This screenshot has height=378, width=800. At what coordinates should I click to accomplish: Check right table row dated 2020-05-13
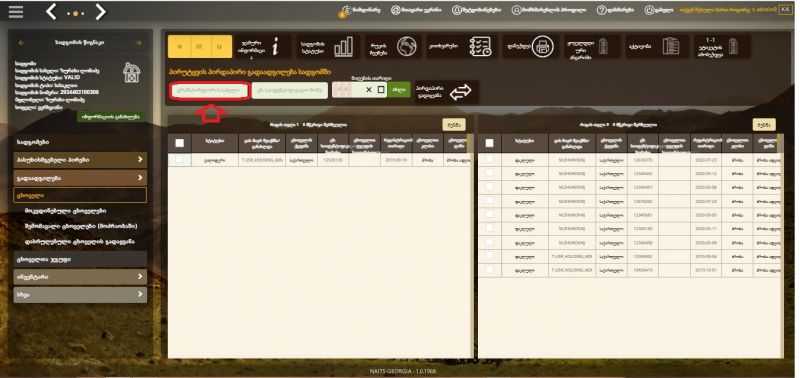pyautogui.click(x=489, y=173)
